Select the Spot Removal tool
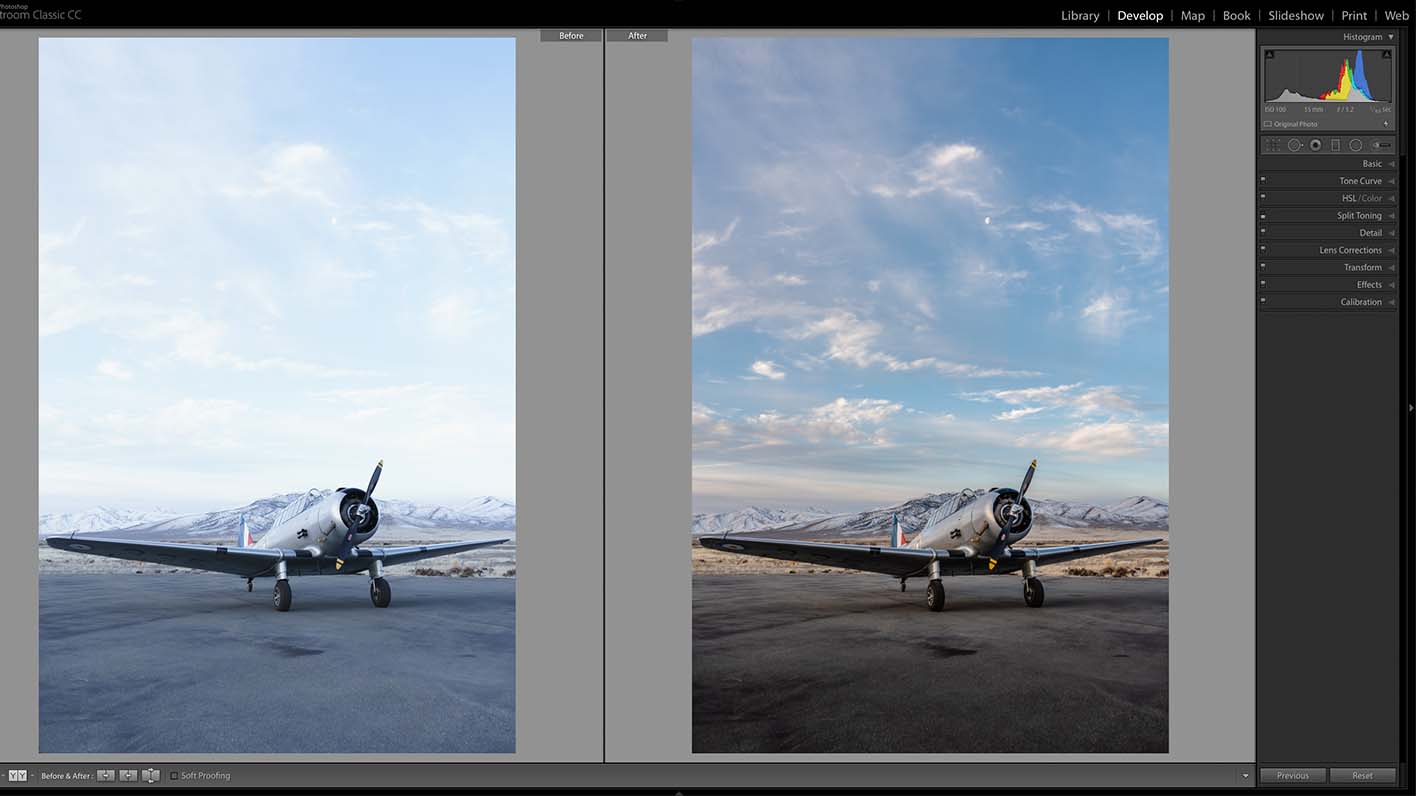This screenshot has width=1416, height=796. coord(1294,144)
